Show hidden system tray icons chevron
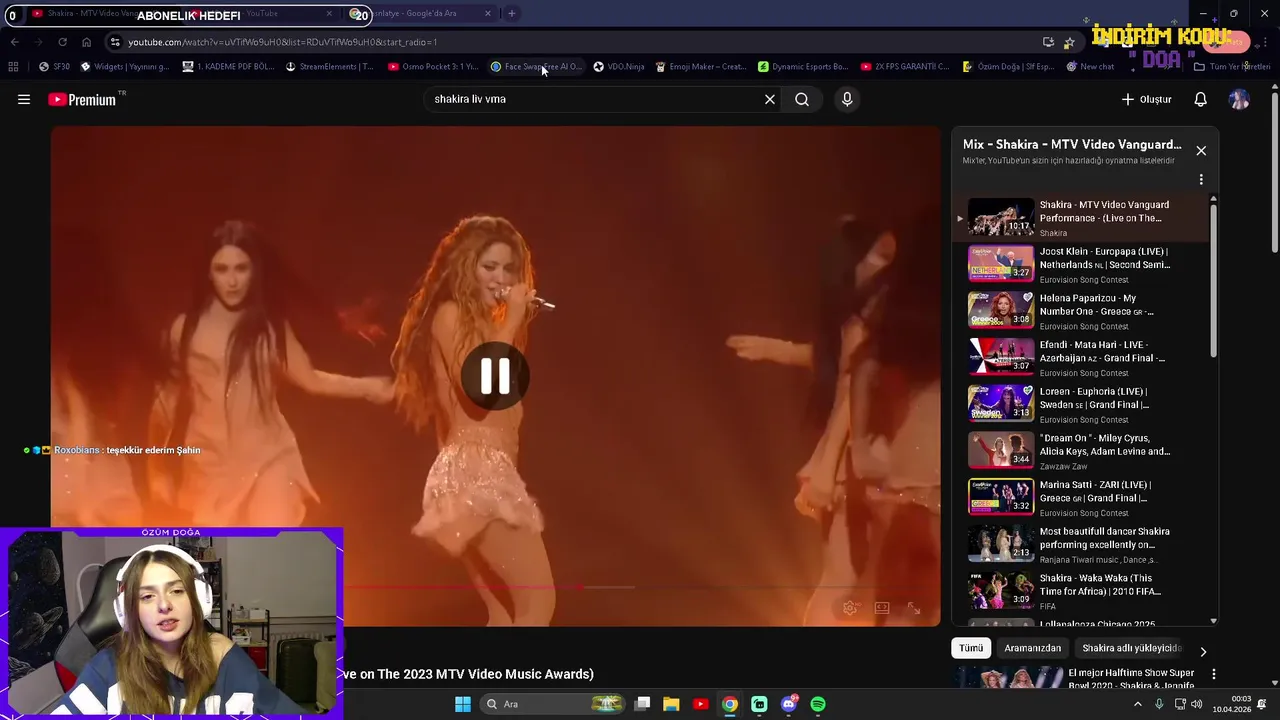Viewport: 1280px width, 720px height. (1137, 704)
